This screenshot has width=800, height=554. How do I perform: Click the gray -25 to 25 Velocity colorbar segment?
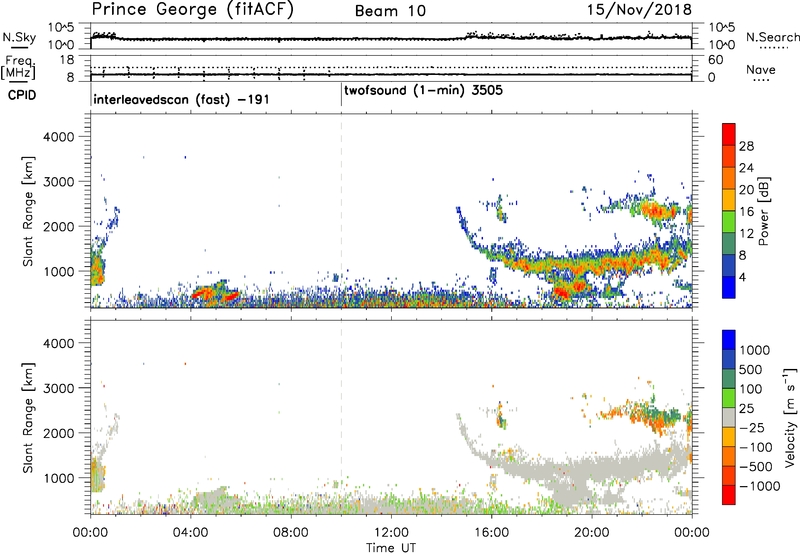coord(729,418)
